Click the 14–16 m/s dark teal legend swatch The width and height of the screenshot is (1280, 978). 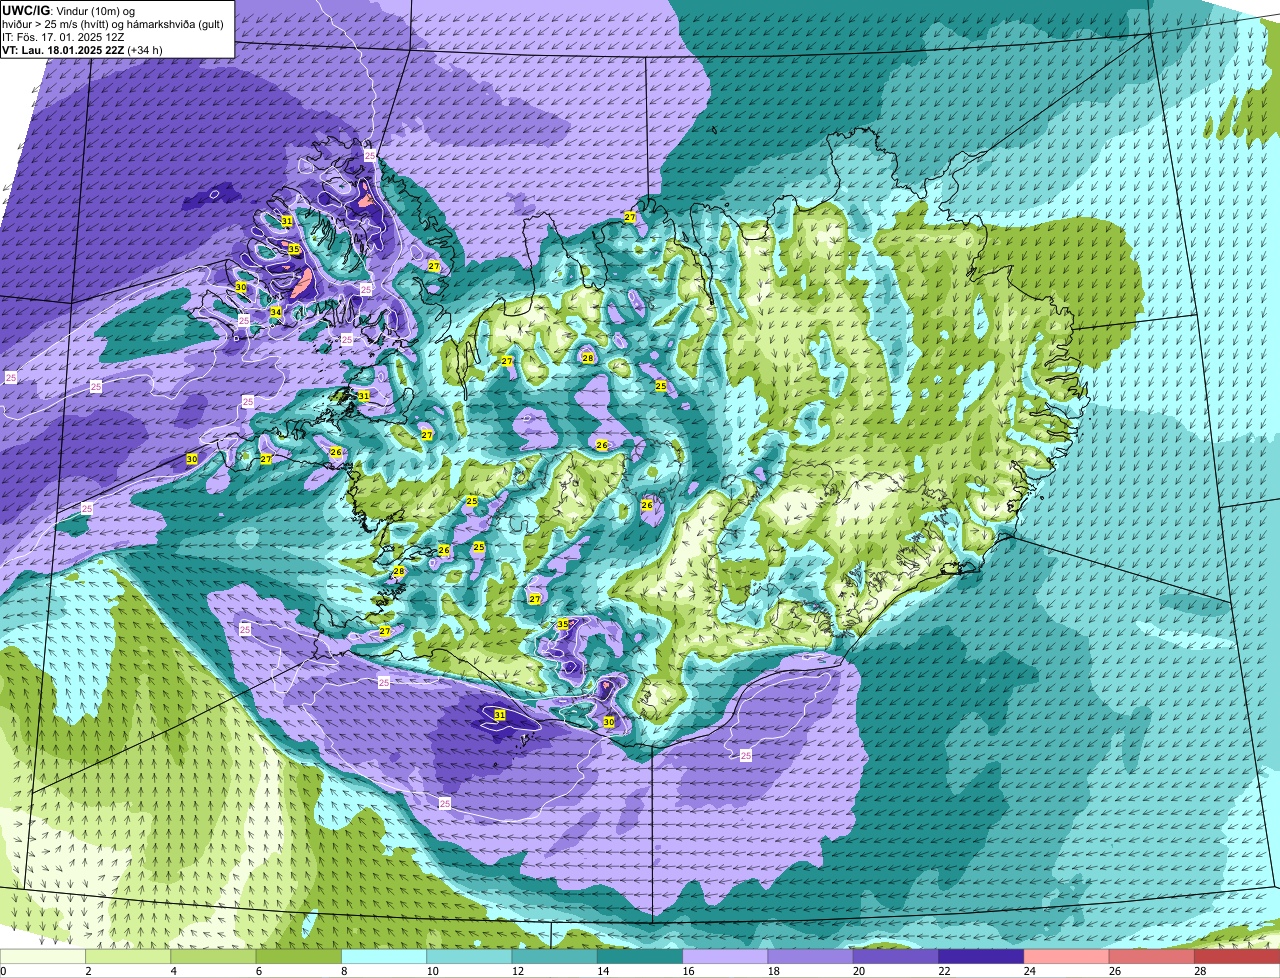point(641,956)
